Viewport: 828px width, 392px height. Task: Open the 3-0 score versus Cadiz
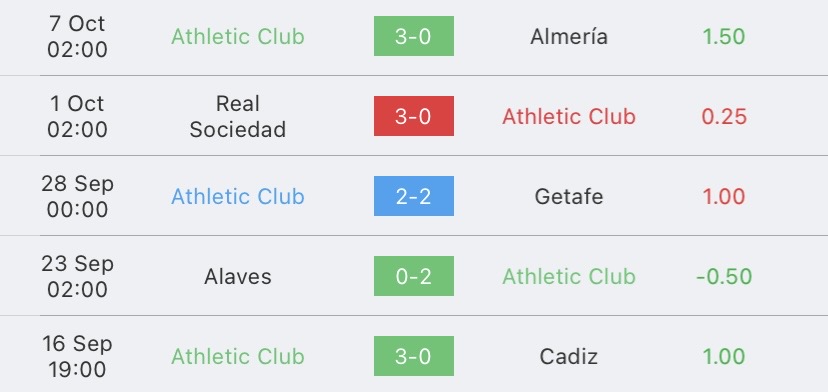(x=413, y=356)
